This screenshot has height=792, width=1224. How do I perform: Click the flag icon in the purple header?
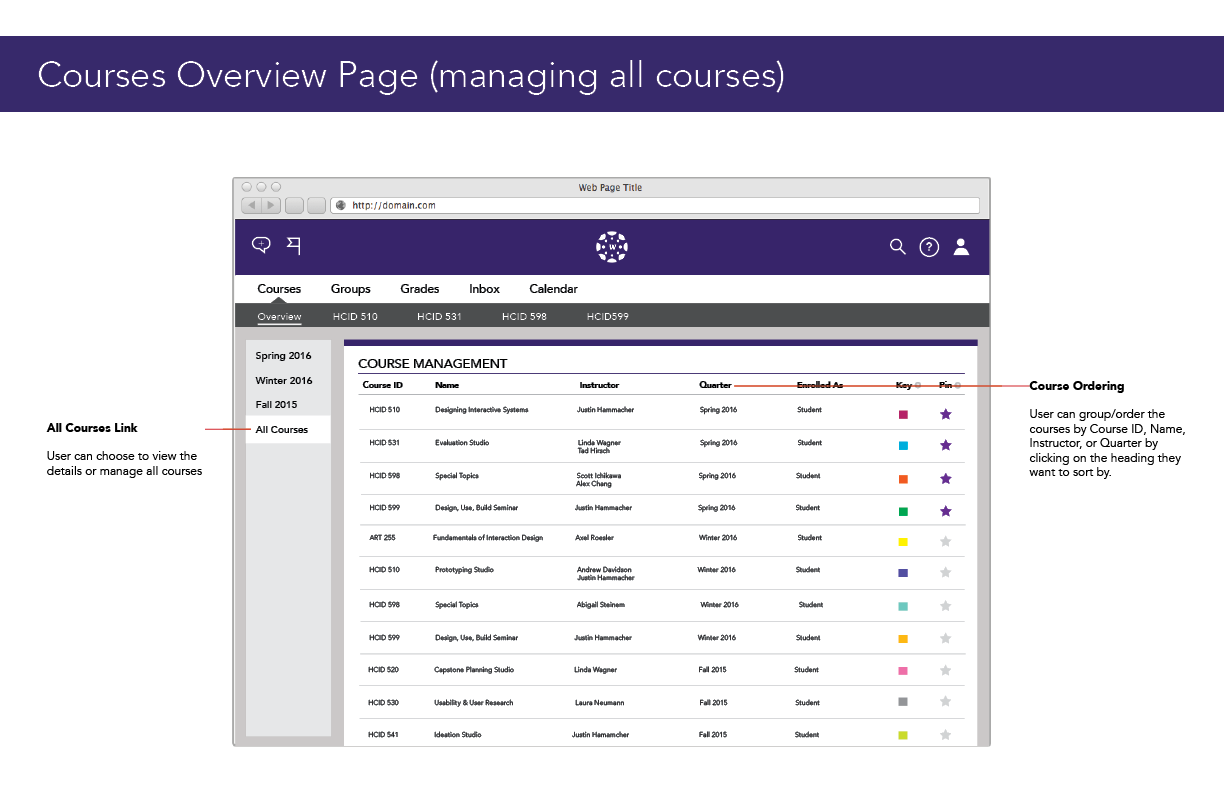click(294, 244)
